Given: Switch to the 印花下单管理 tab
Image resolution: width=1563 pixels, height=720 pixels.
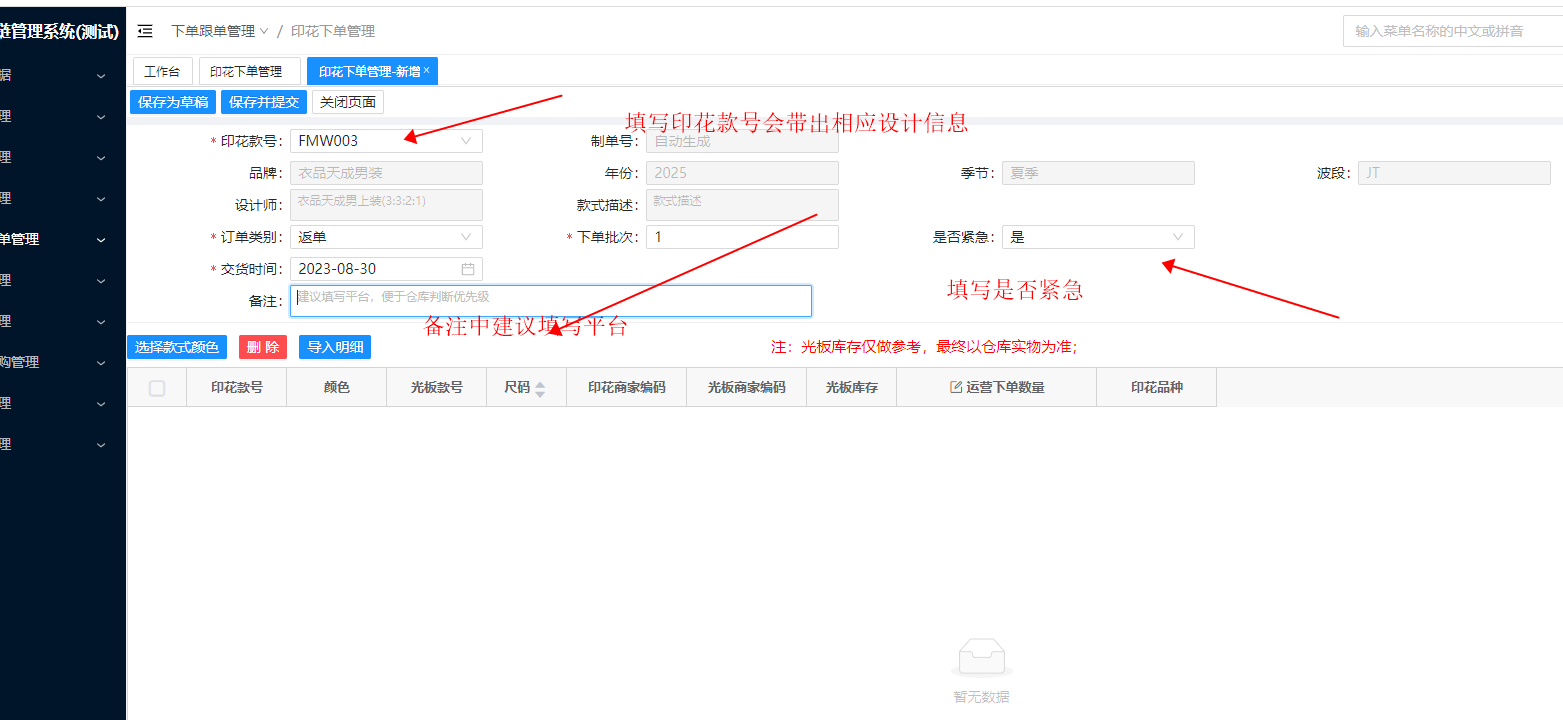Looking at the screenshot, I should tap(246, 72).
